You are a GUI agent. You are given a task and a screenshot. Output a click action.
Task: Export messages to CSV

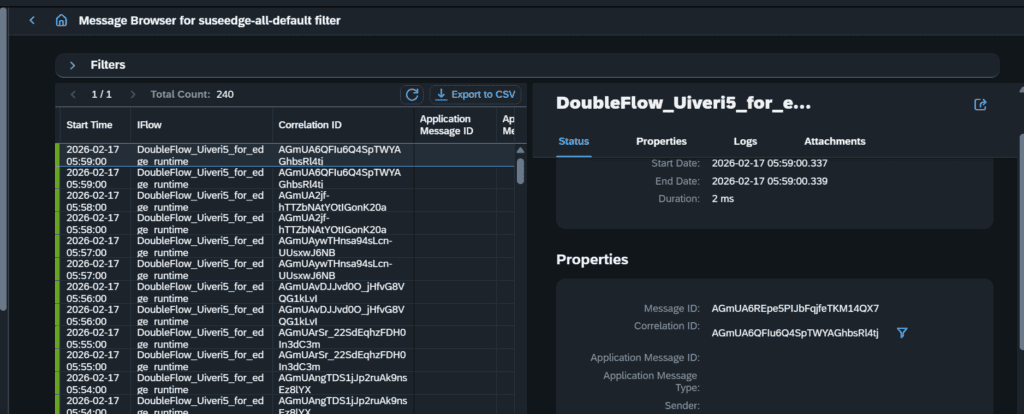pos(475,95)
